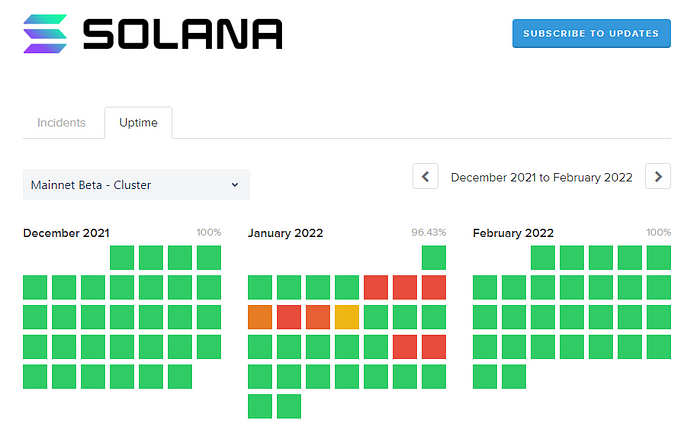The width and height of the screenshot is (700, 433).
Task: Click February 2022's 100% uptime figure
Action: click(658, 232)
